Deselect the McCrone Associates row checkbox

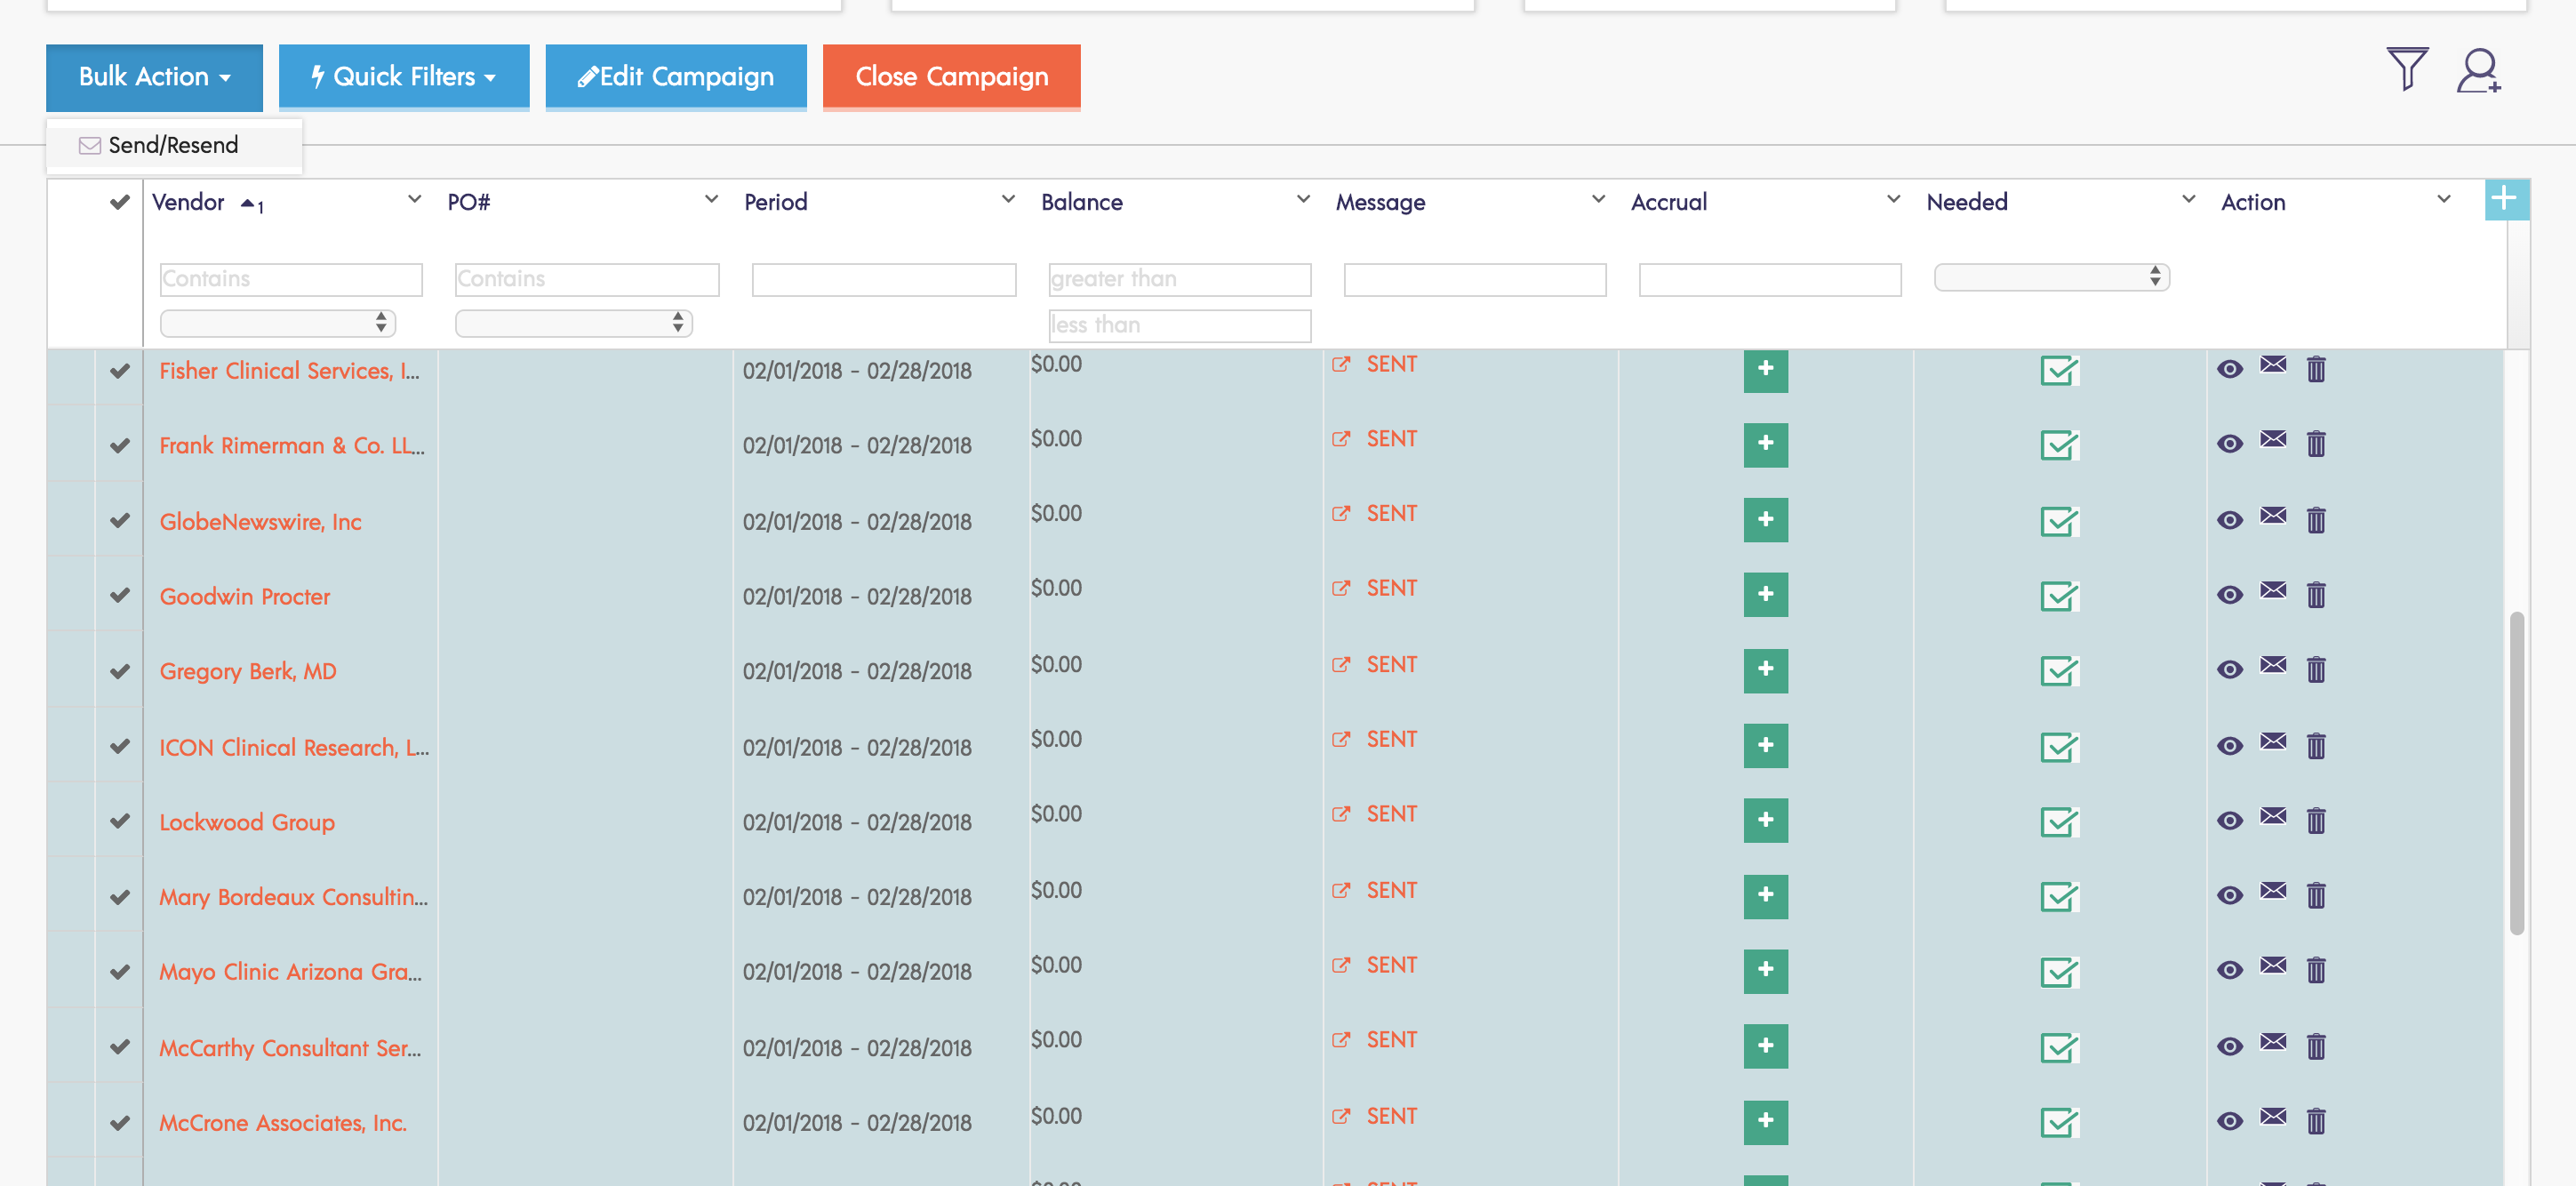120,1122
